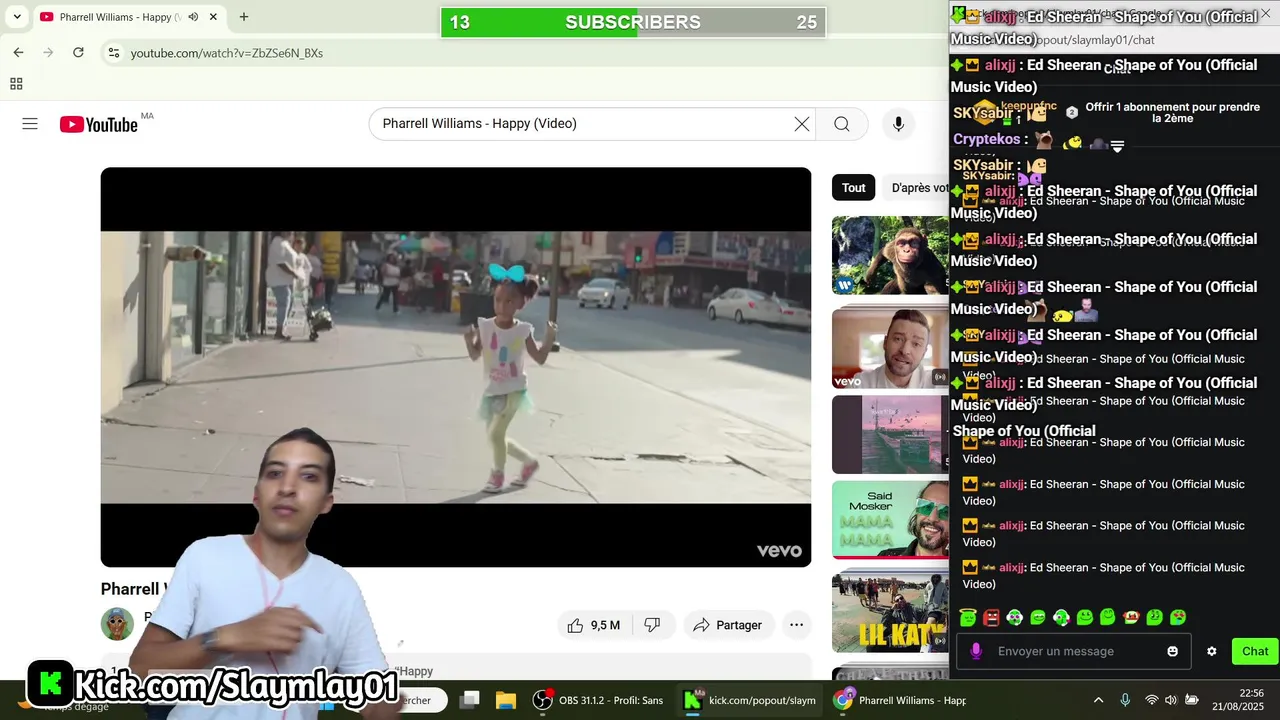Image resolution: width=1280 pixels, height=720 pixels.
Task: Open the emoji picker in chat input
Action: [1172, 651]
